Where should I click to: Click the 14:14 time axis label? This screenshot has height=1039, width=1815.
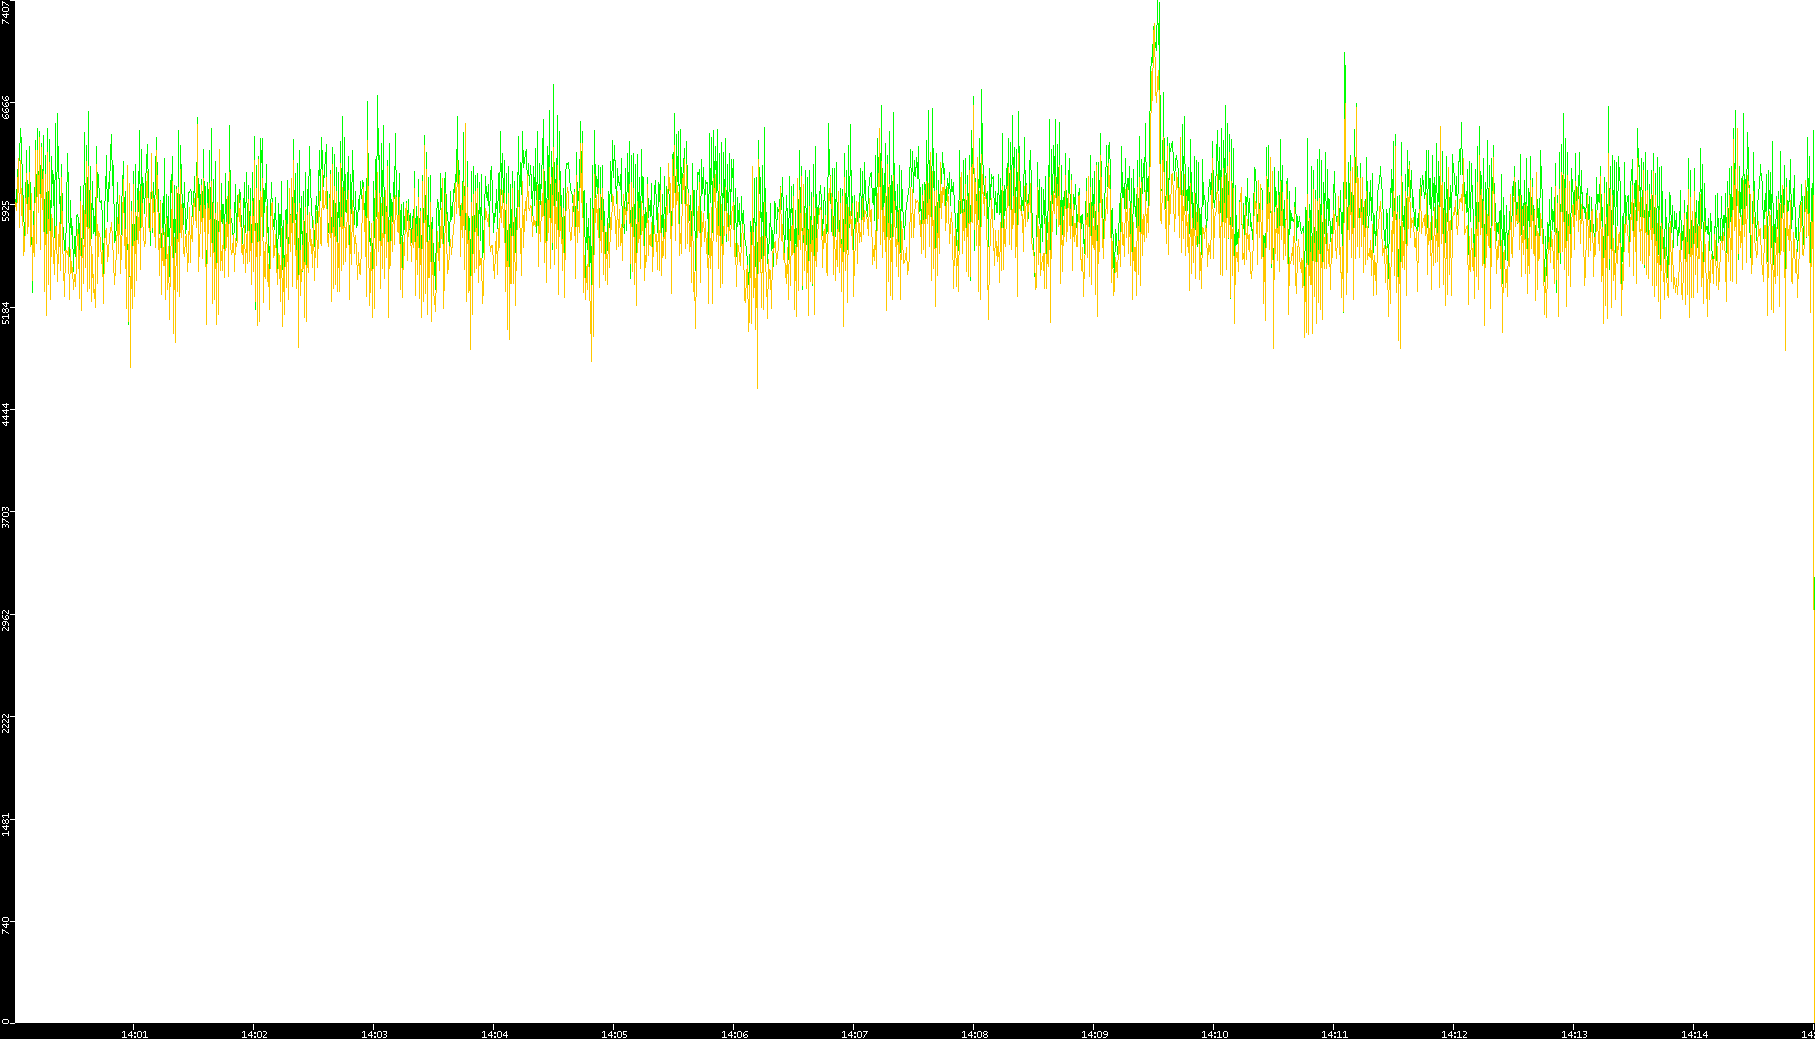pos(1694,1033)
